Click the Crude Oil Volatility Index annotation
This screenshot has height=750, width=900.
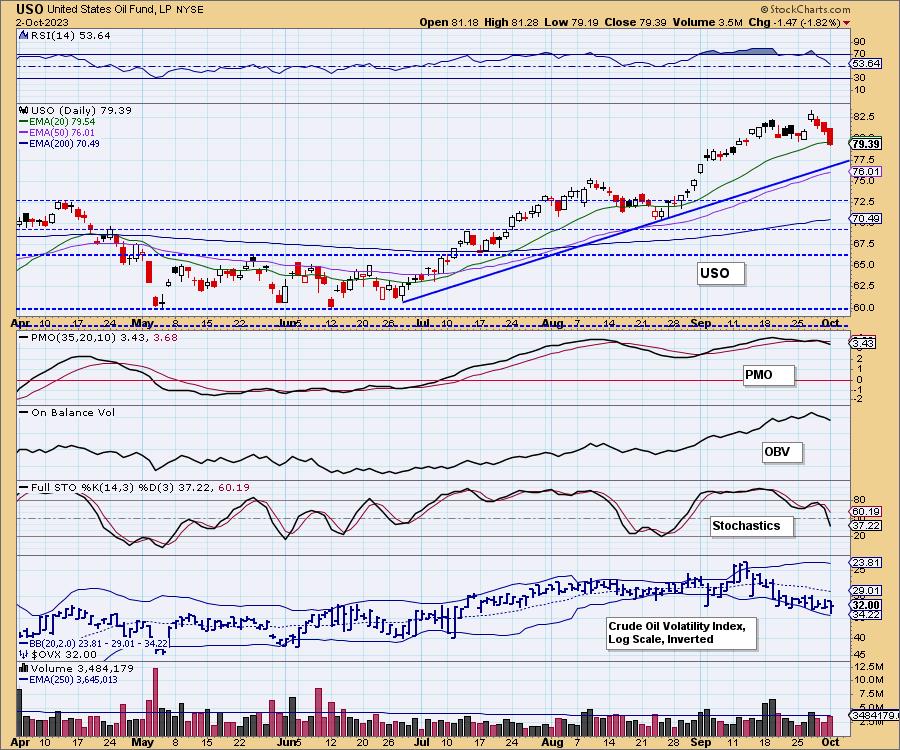(x=681, y=633)
